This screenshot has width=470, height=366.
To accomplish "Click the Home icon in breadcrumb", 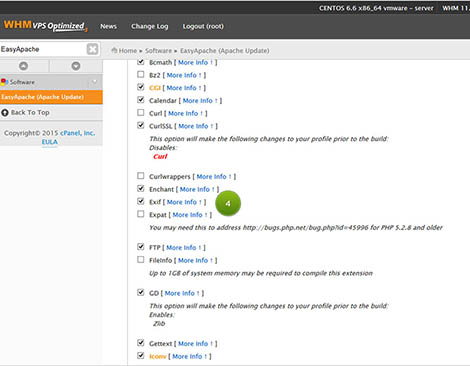I will [x=114, y=50].
